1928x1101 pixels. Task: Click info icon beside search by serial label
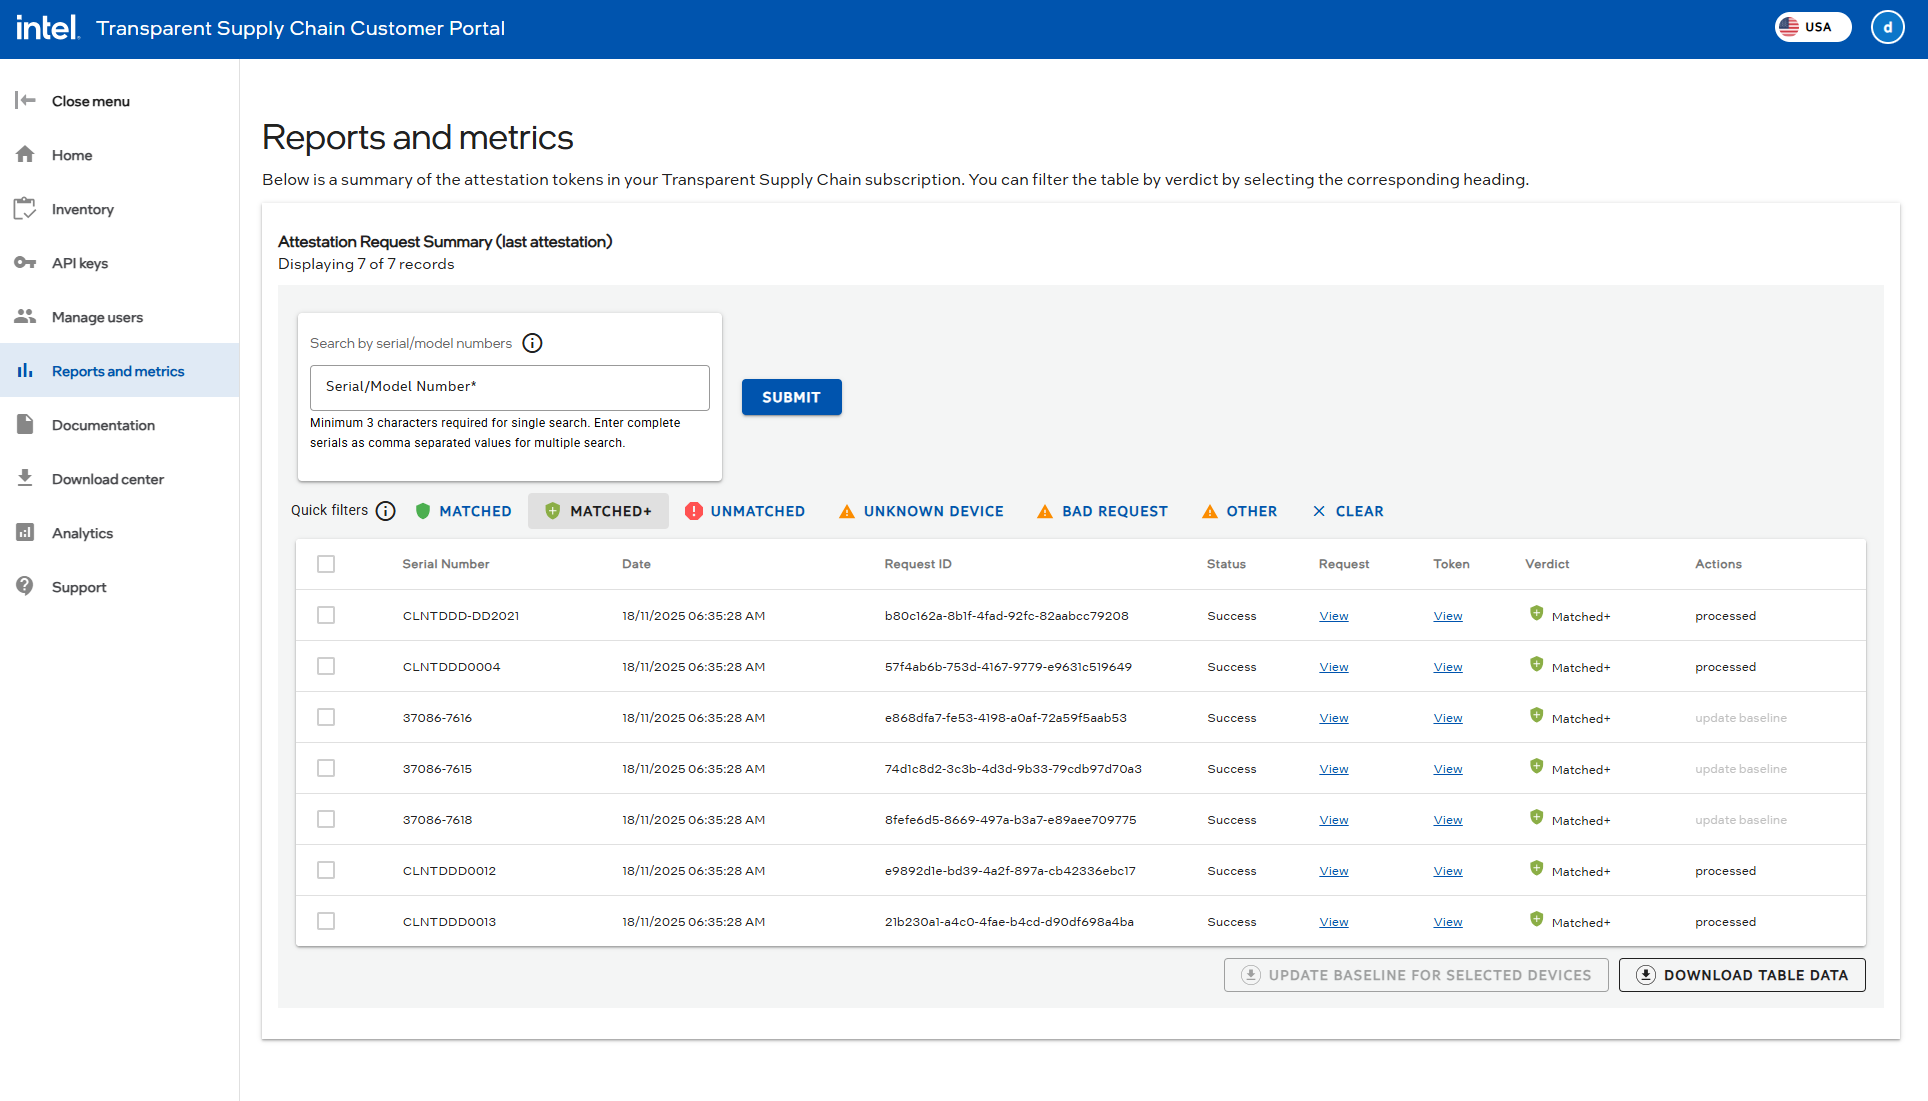coord(532,343)
